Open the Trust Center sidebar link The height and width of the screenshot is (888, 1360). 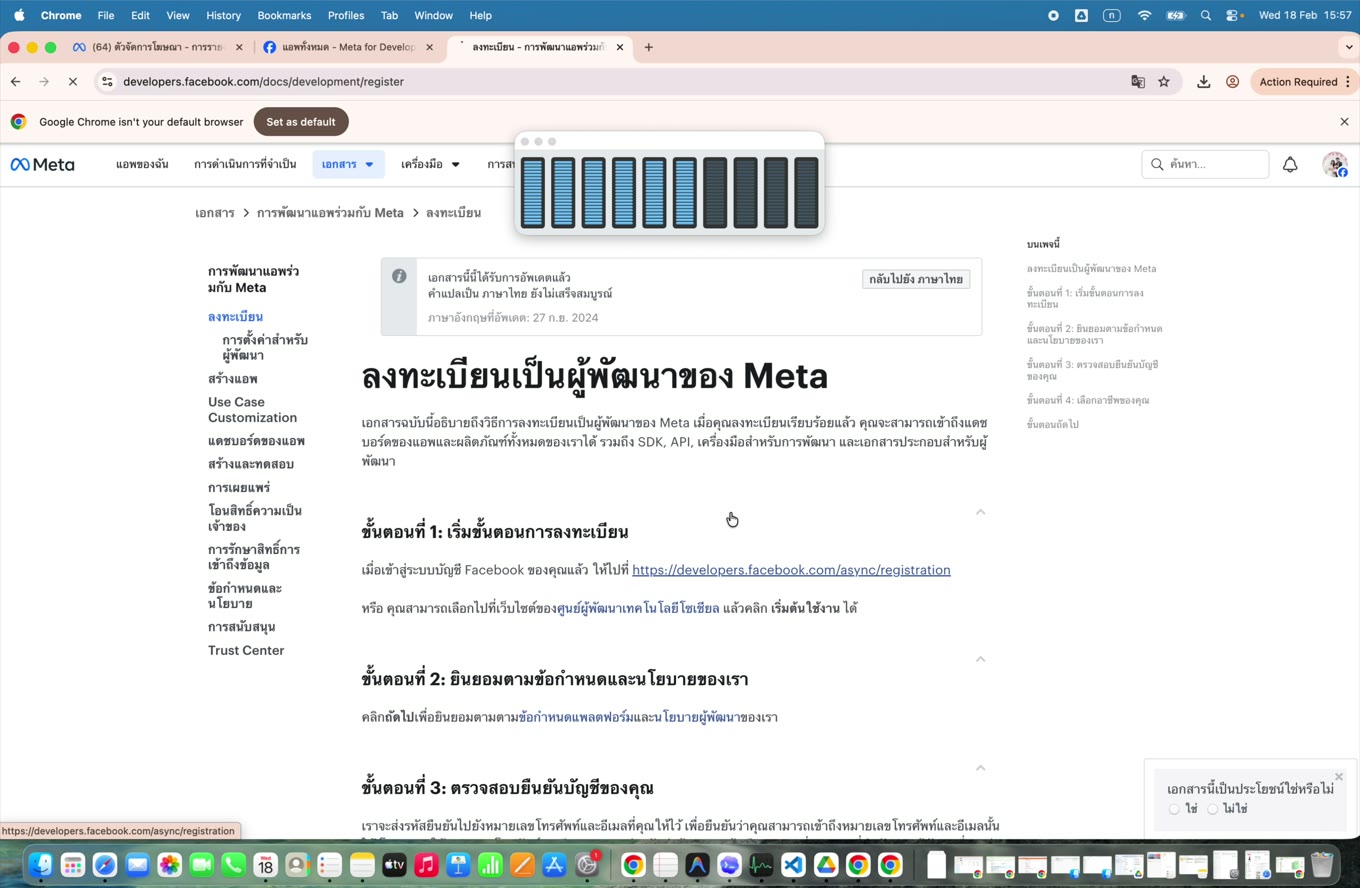coord(246,650)
